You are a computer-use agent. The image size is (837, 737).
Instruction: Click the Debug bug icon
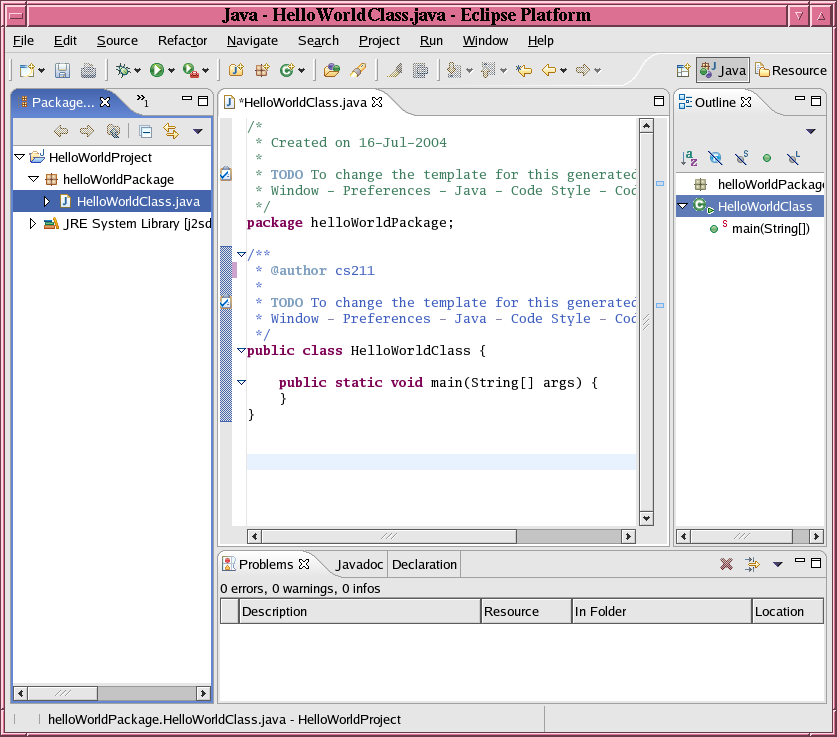pyautogui.click(x=123, y=70)
